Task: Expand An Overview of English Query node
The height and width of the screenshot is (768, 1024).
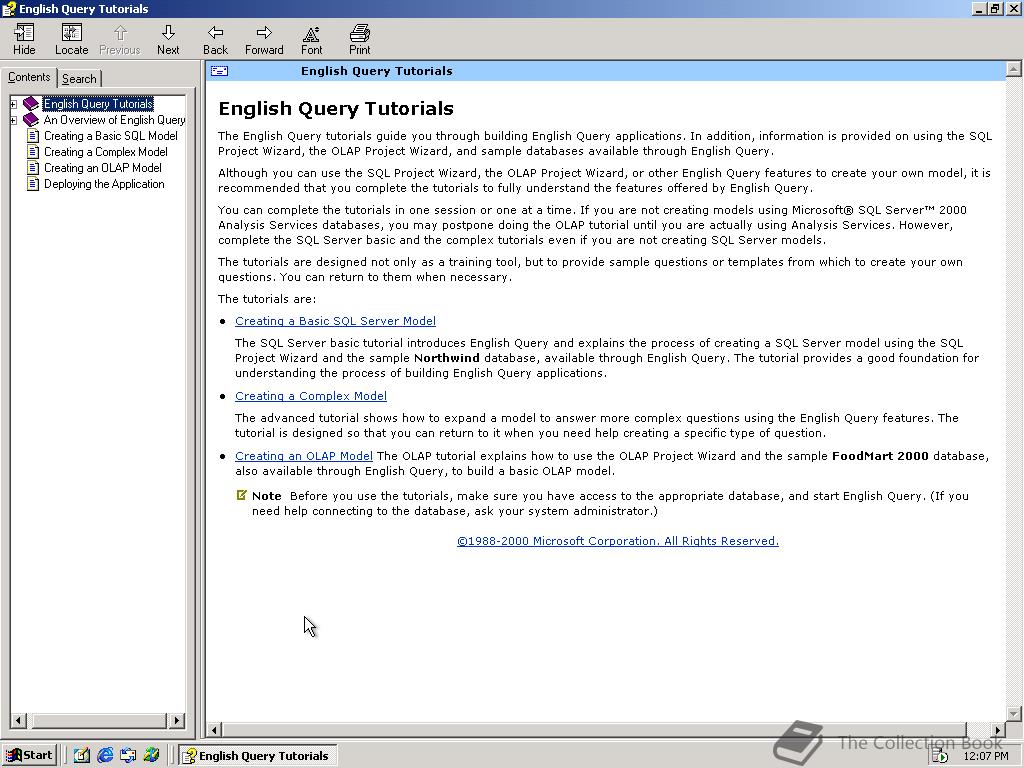Action: click(x=13, y=120)
